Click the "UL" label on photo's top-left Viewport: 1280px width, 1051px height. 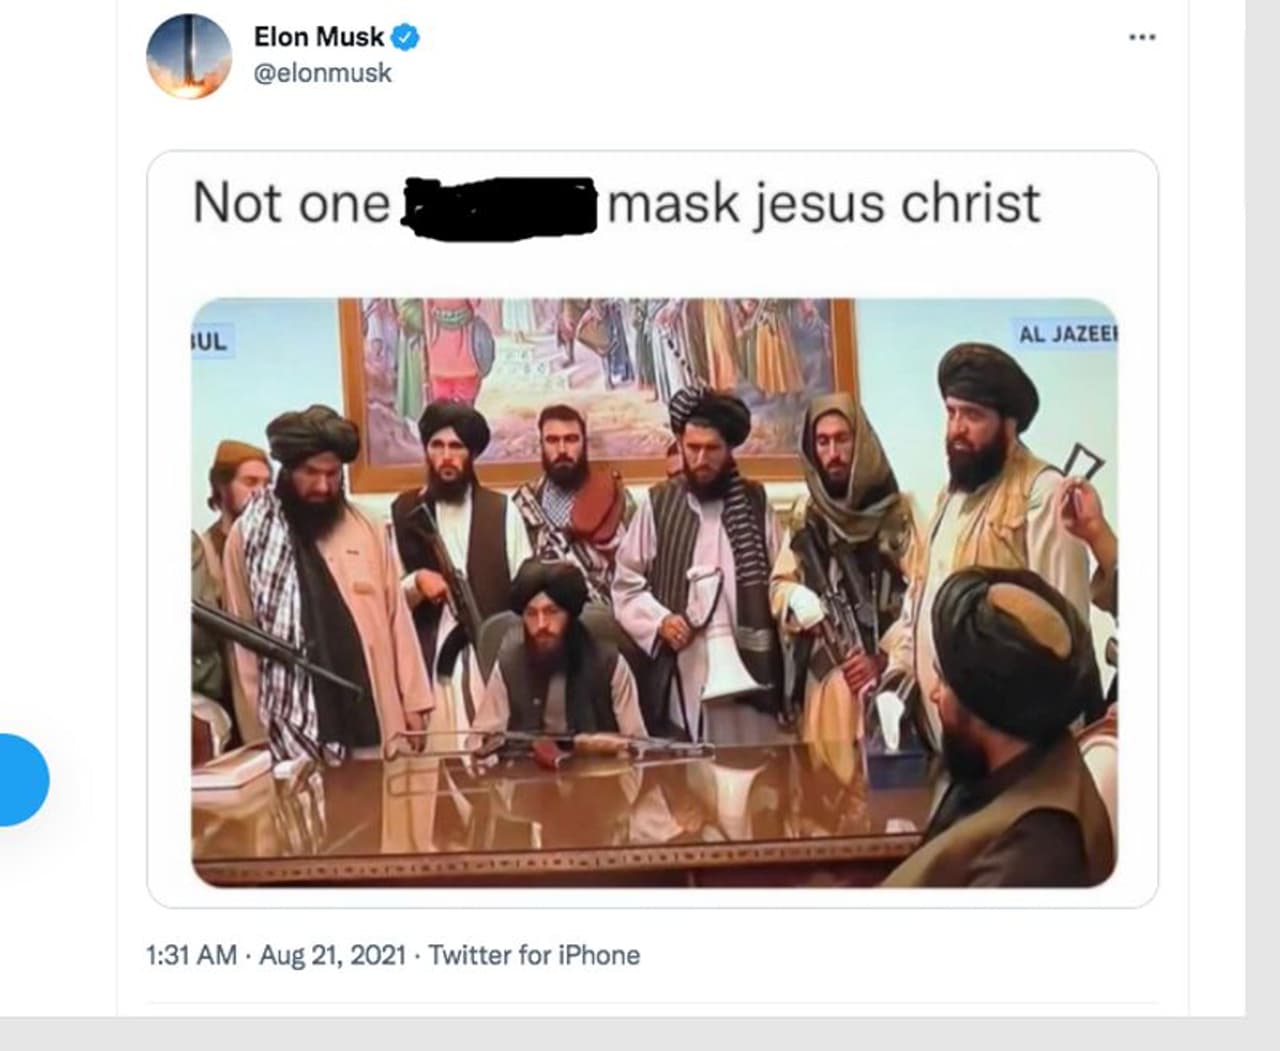tap(210, 341)
